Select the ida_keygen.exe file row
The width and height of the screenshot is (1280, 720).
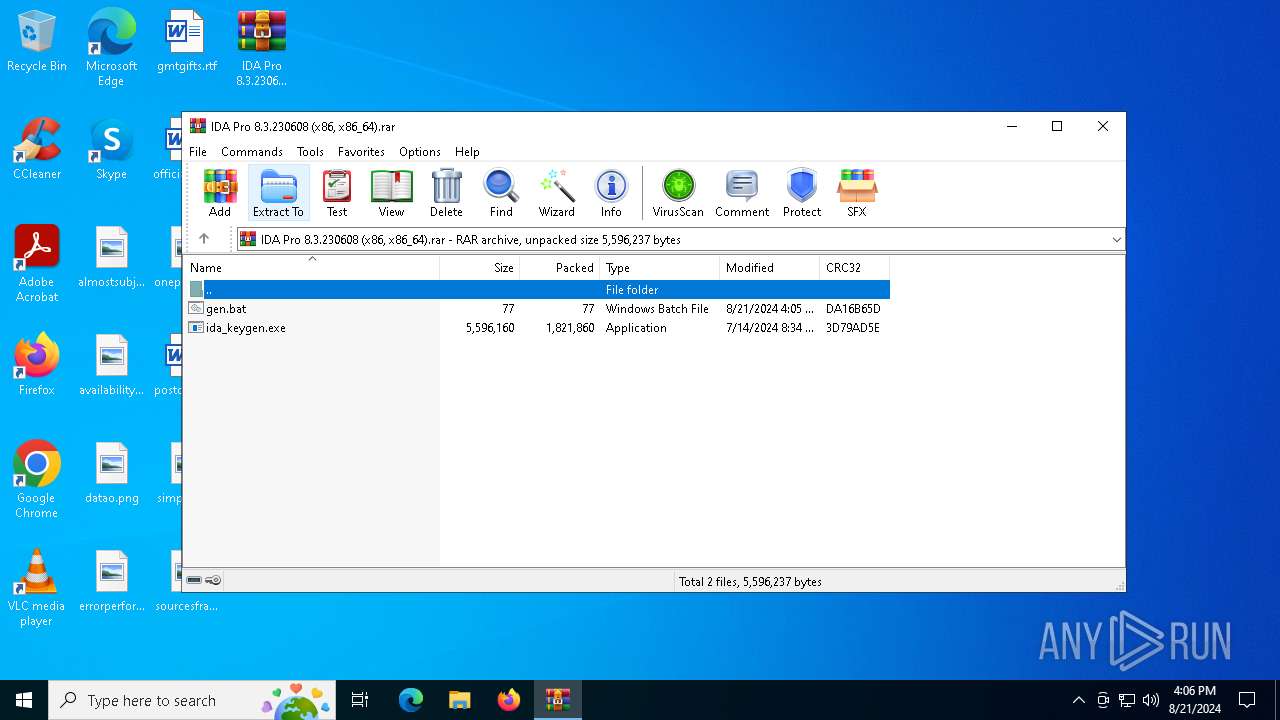coord(537,328)
